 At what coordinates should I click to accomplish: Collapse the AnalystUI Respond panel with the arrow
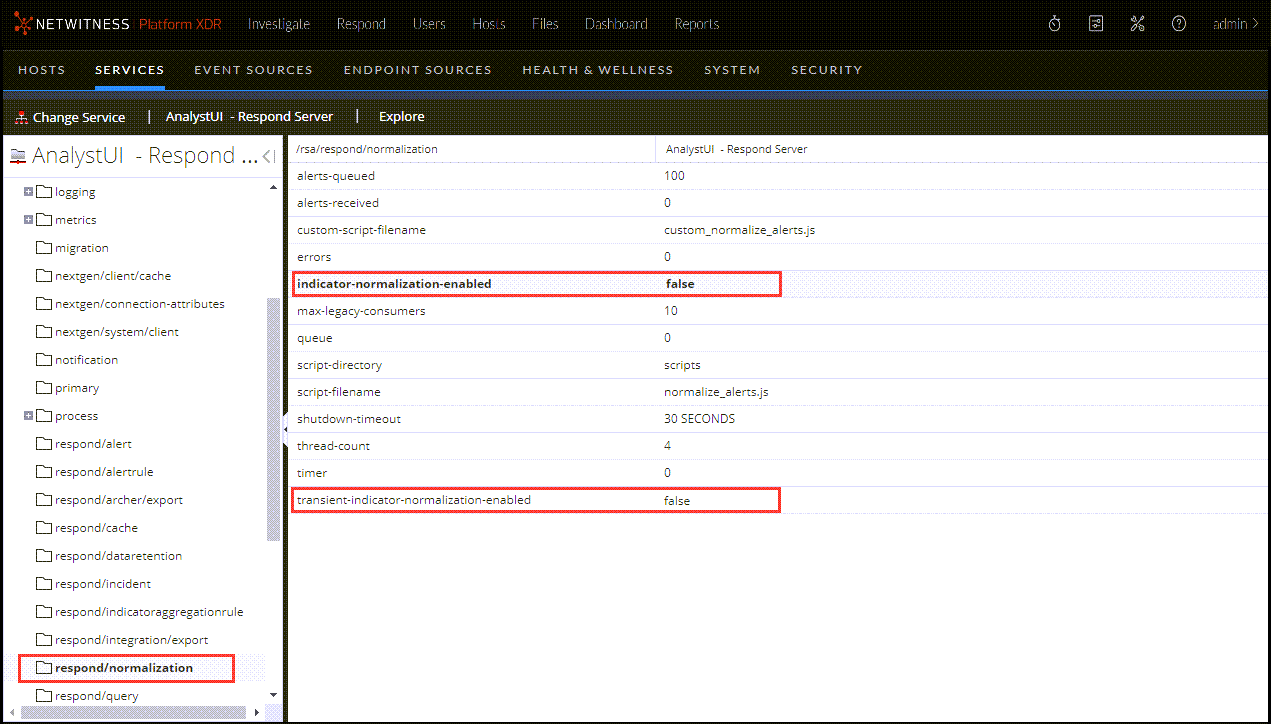(x=265, y=155)
